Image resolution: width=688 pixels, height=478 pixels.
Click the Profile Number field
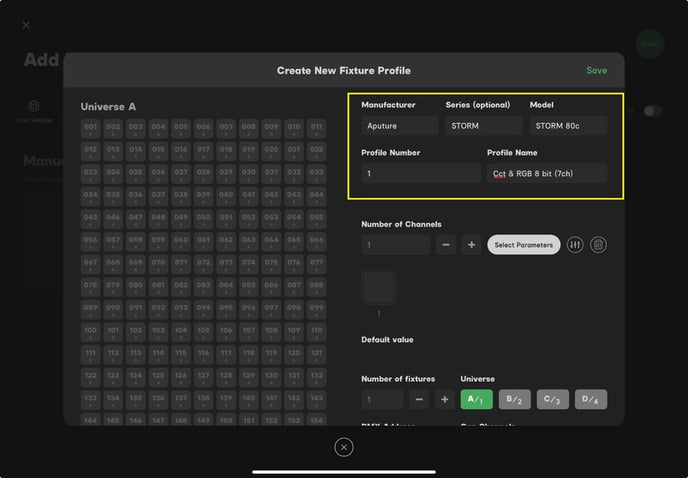pos(421,173)
